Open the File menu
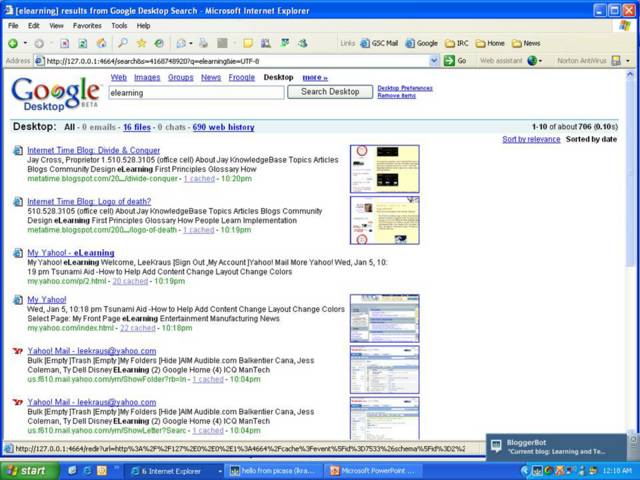This screenshot has height=480, width=640. pyautogui.click(x=13, y=26)
